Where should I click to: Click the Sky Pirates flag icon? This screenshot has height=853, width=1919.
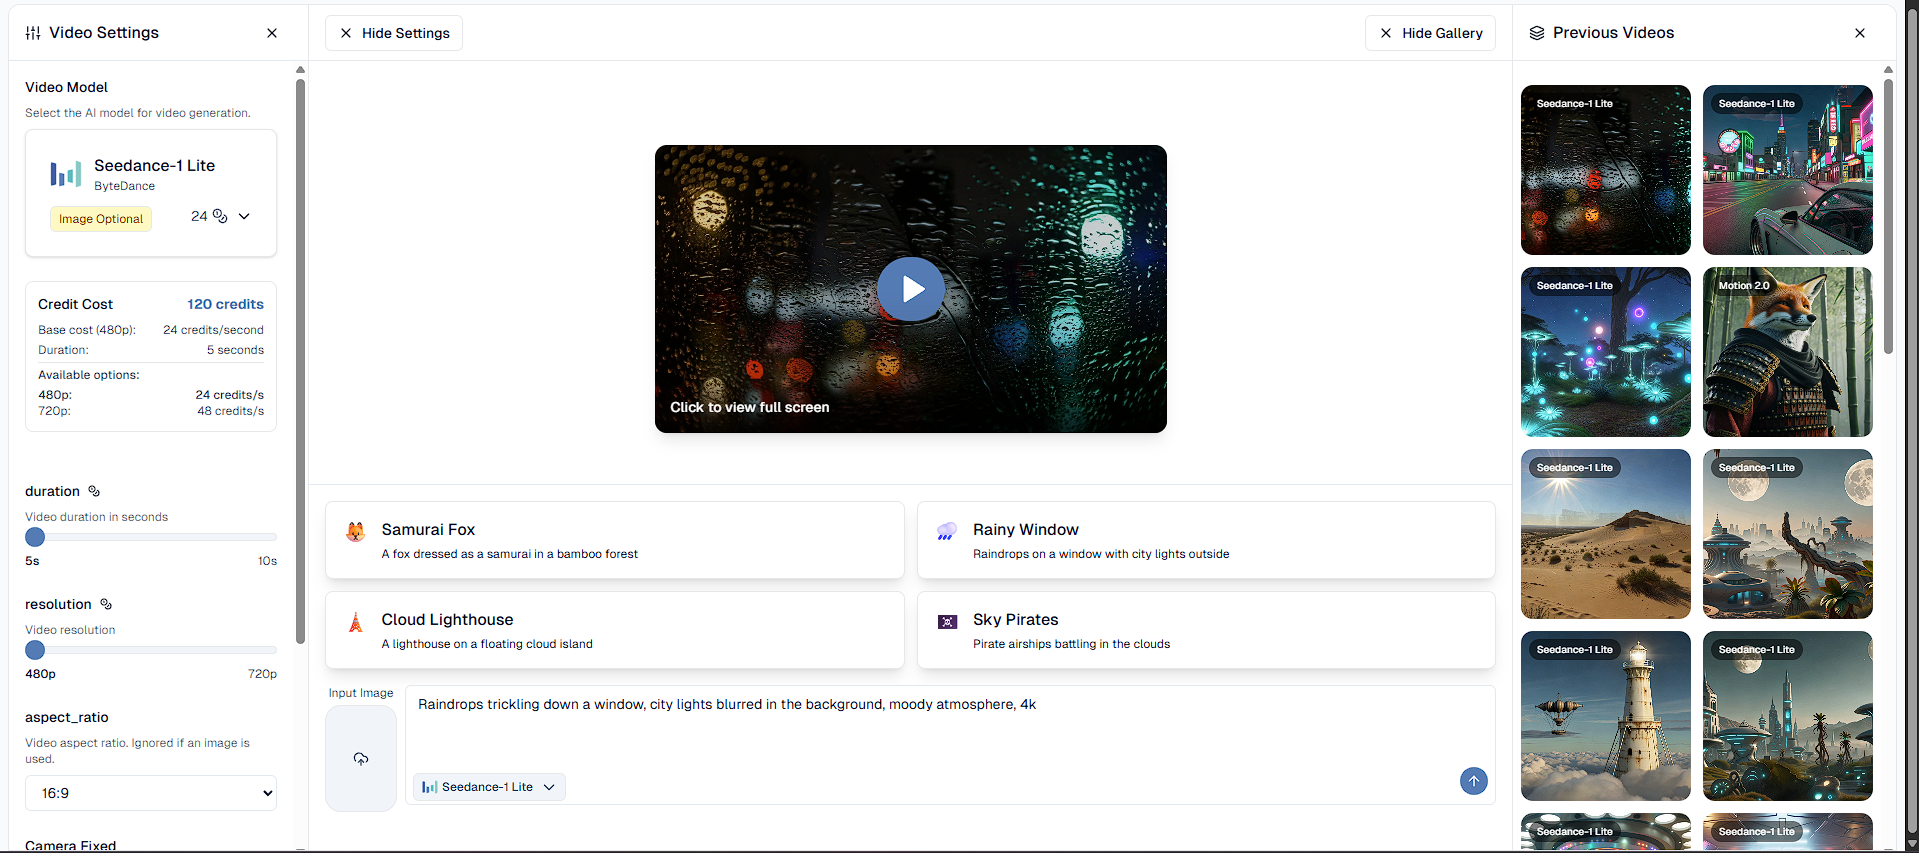947,622
